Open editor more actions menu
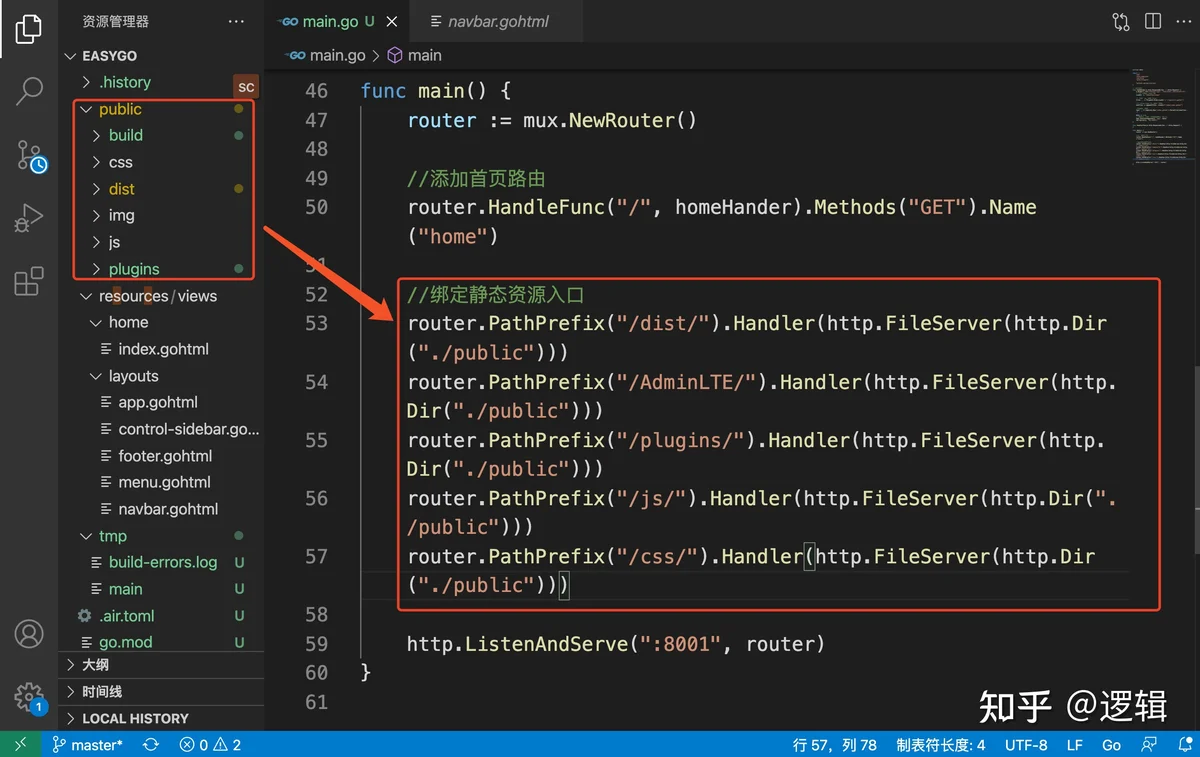 [1184, 21]
